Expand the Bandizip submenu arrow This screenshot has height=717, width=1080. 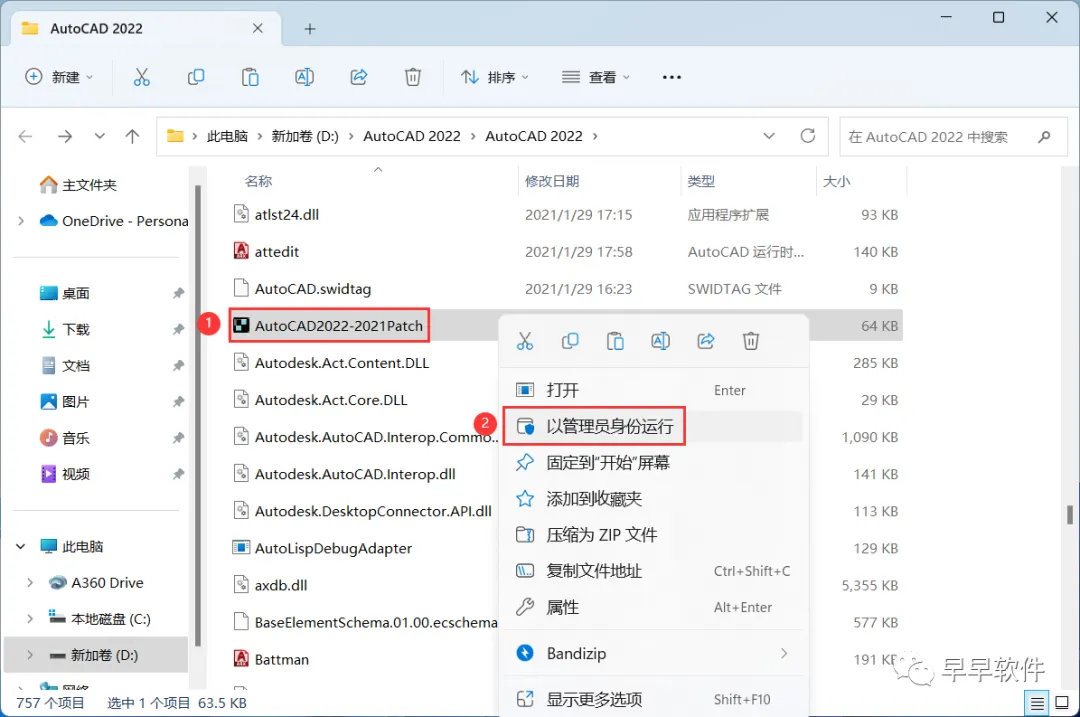pyautogui.click(x=784, y=653)
